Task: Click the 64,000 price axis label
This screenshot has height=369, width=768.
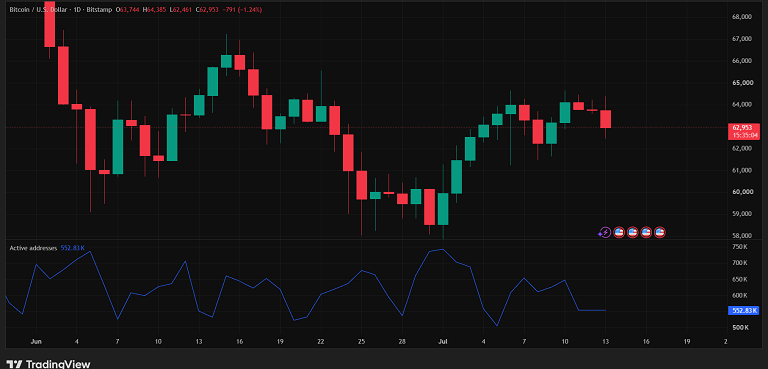Action: (742, 104)
